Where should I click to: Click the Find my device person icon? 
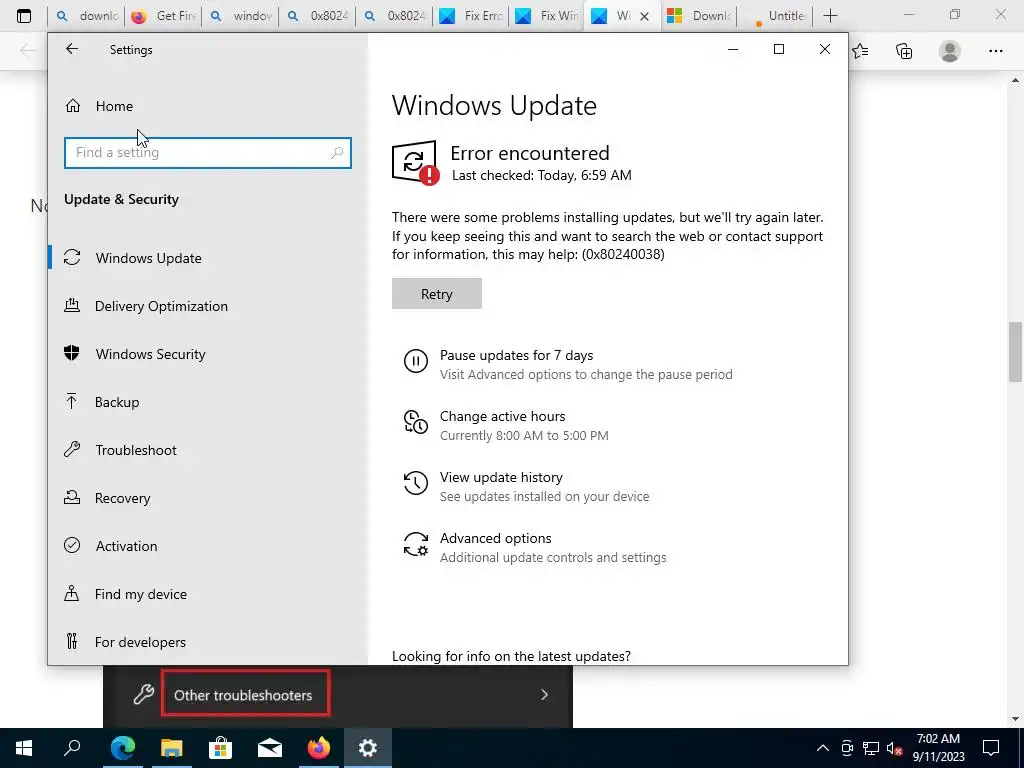click(72, 593)
